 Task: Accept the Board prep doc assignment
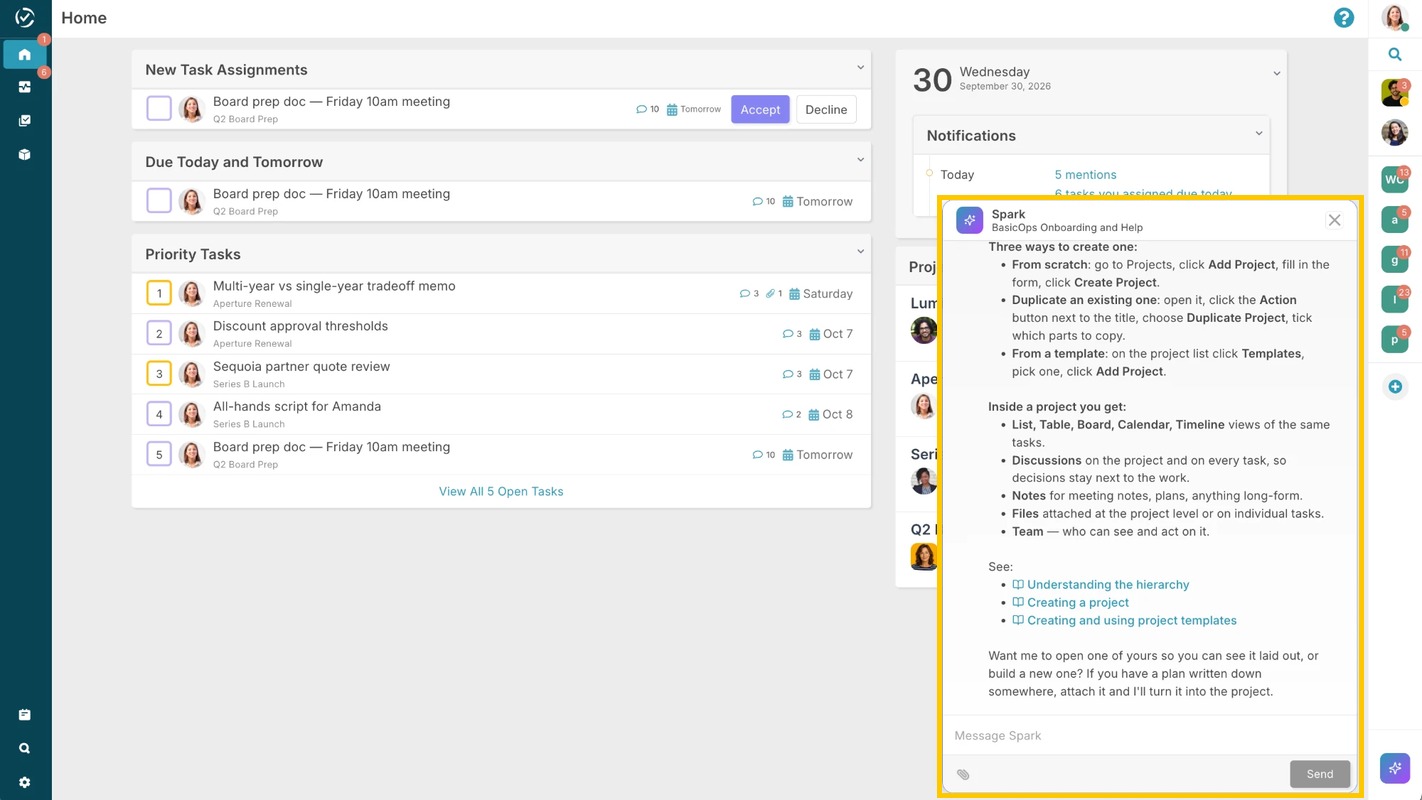point(760,110)
